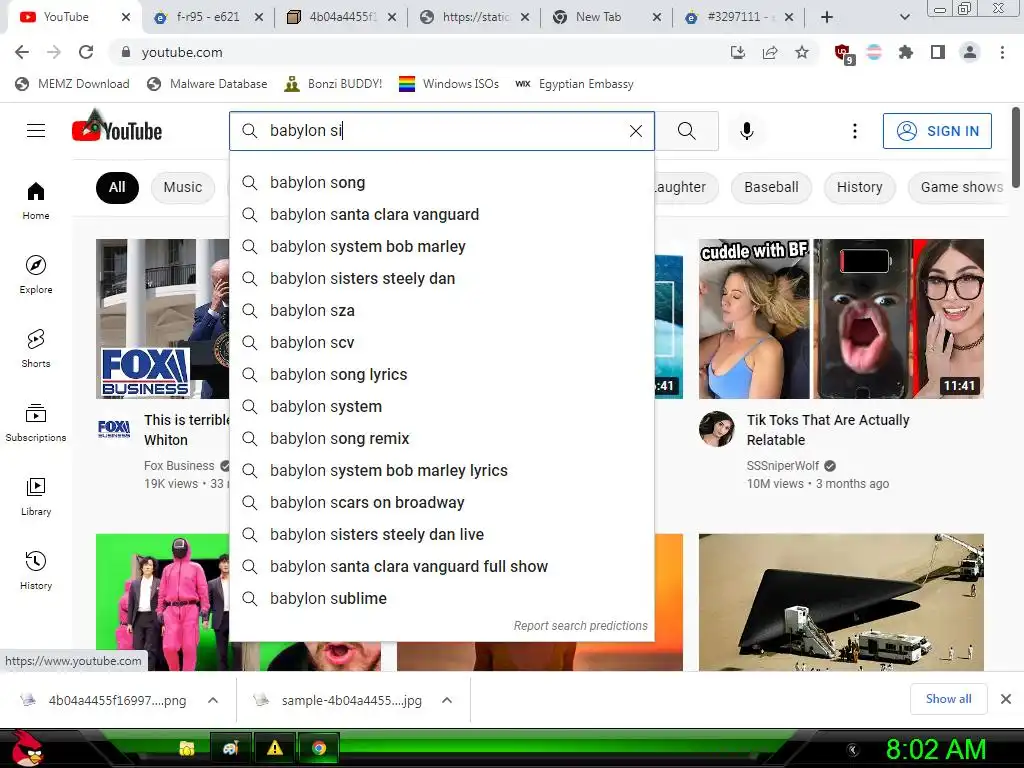Screen dimensions: 1024x768
Task: Open the YouTube hamburger guide menu
Action: [x=36, y=131]
